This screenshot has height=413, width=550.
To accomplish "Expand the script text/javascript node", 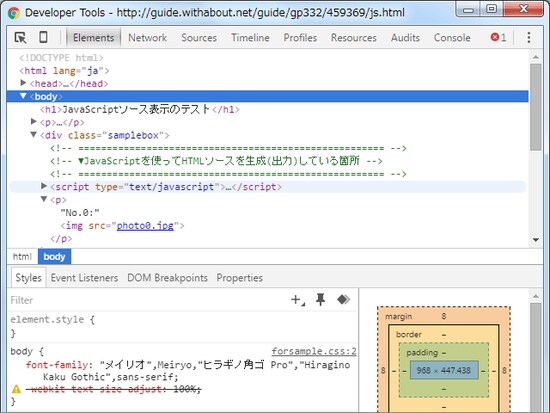I will pyautogui.click(x=43, y=186).
